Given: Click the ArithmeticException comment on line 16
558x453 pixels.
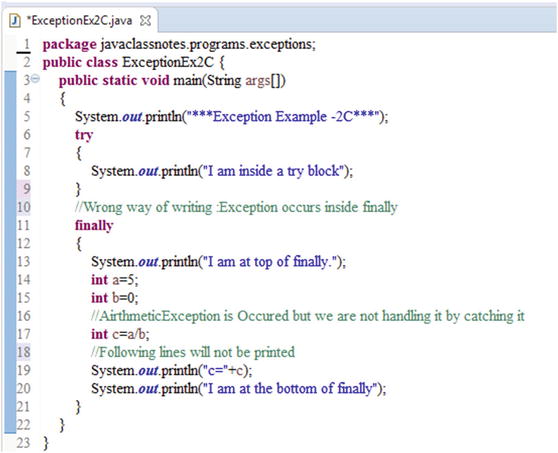Looking at the screenshot, I should (x=308, y=316).
